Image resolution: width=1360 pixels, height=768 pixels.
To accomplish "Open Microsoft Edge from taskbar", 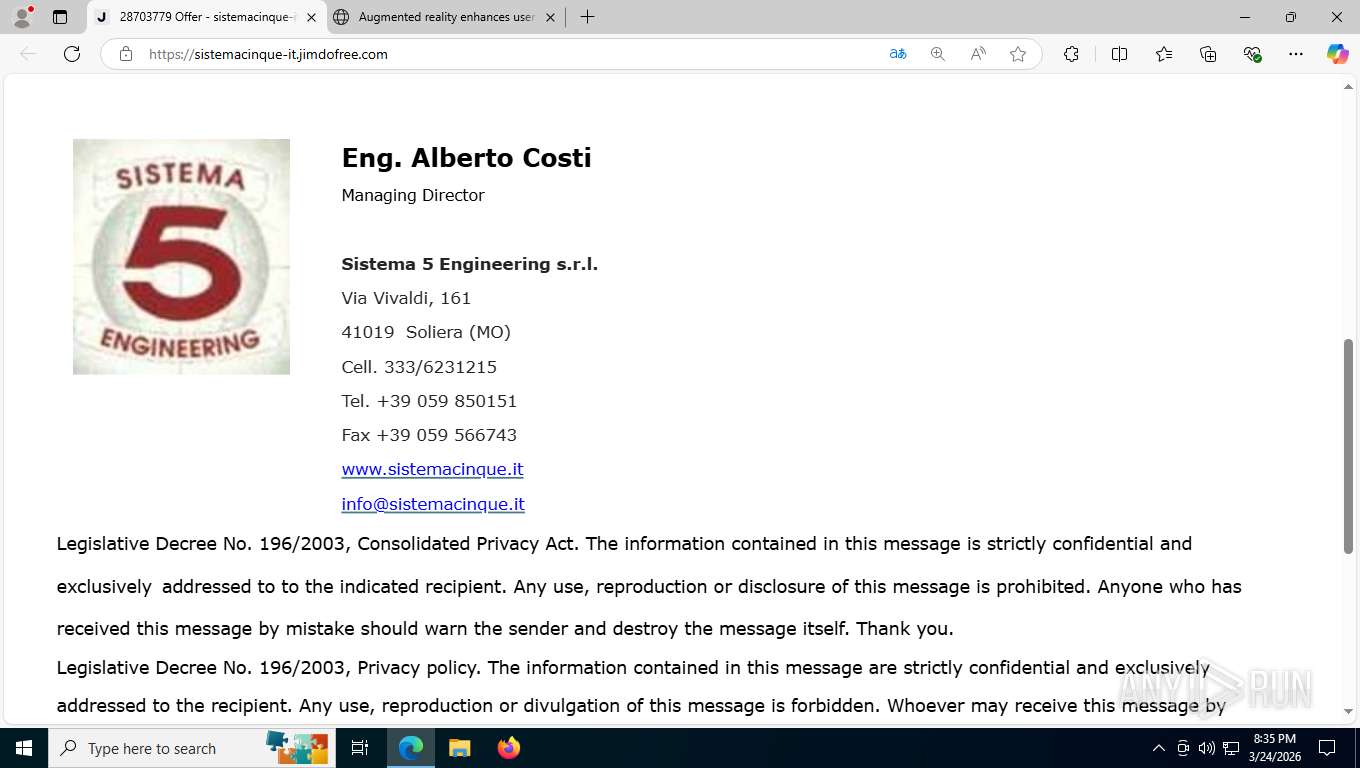I will [411, 748].
